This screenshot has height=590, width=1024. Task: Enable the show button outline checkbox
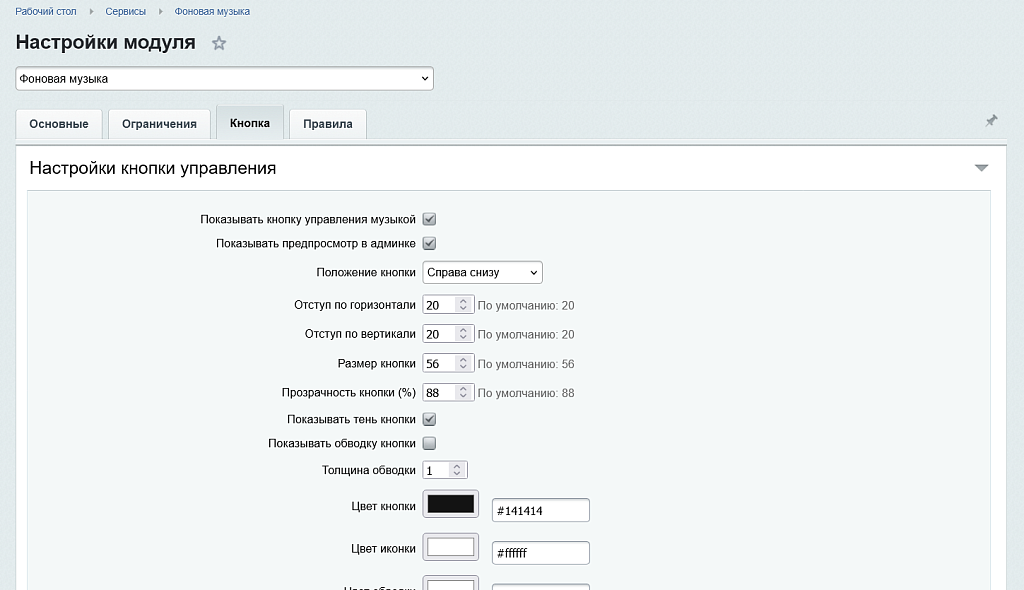tap(429, 443)
